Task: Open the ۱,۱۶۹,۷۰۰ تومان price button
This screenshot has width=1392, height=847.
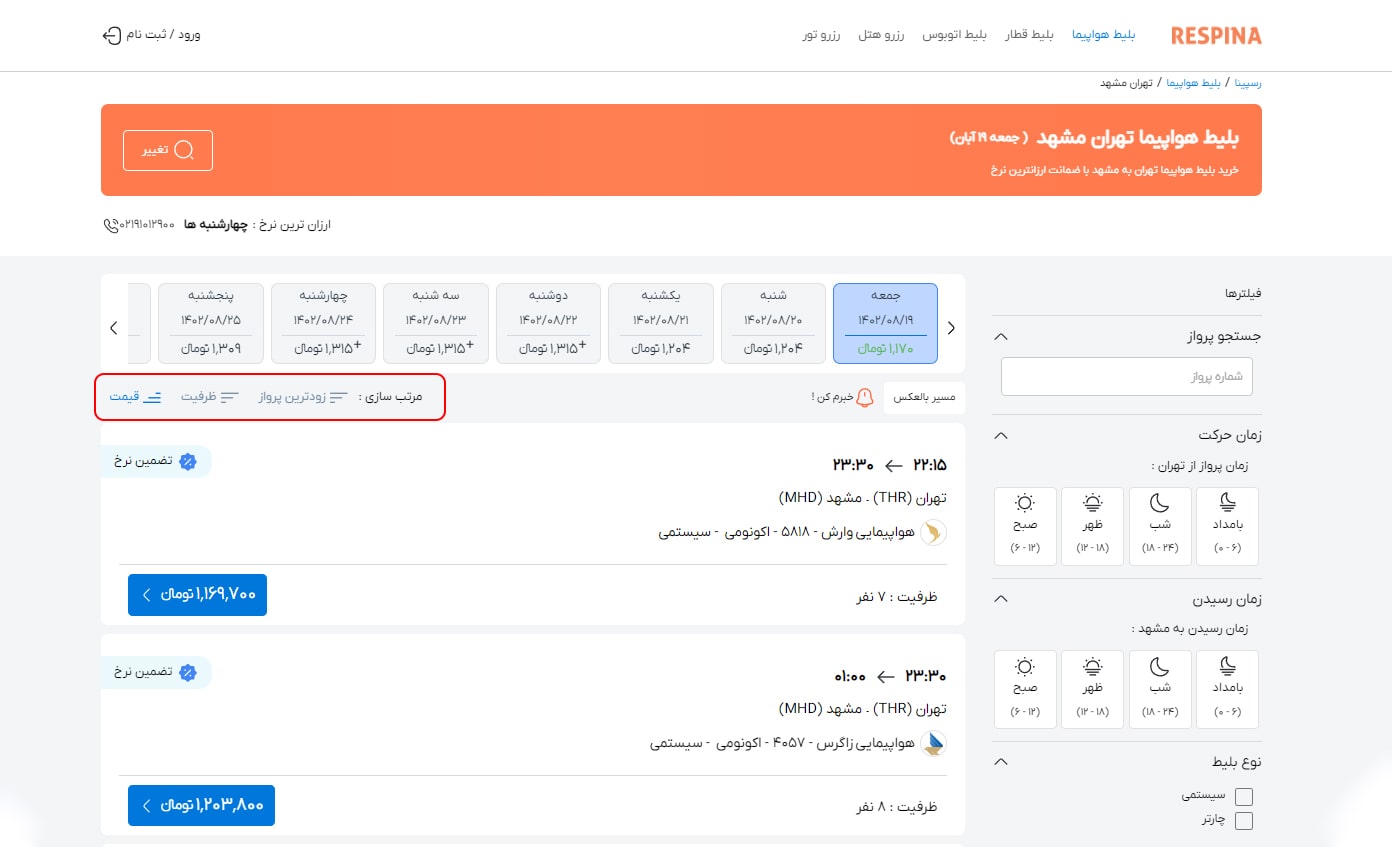Action: pos(197,594)
